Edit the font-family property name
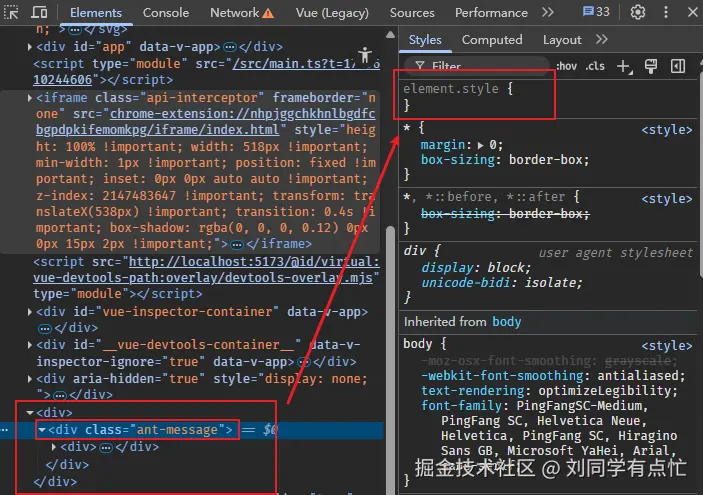 coord(461,406)
